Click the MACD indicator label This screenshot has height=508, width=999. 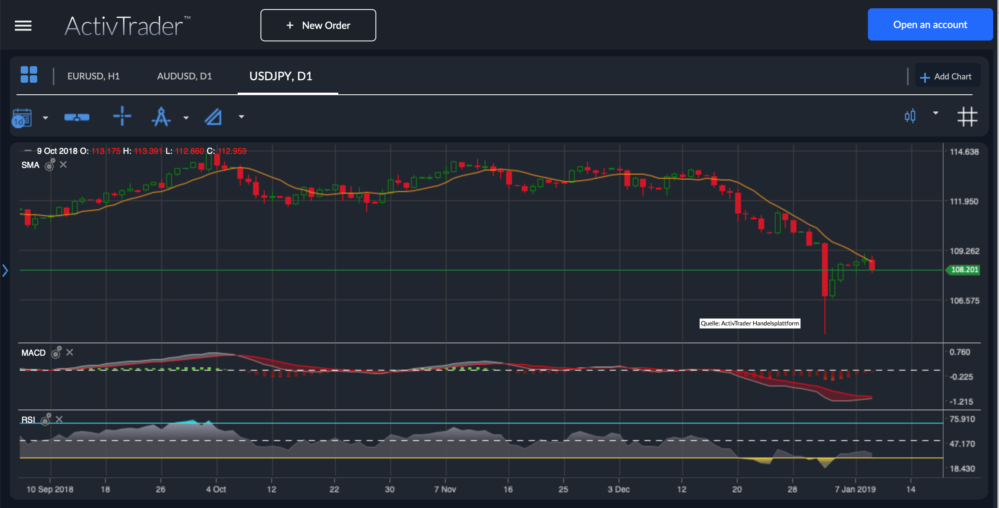click(x=33, y=352)
